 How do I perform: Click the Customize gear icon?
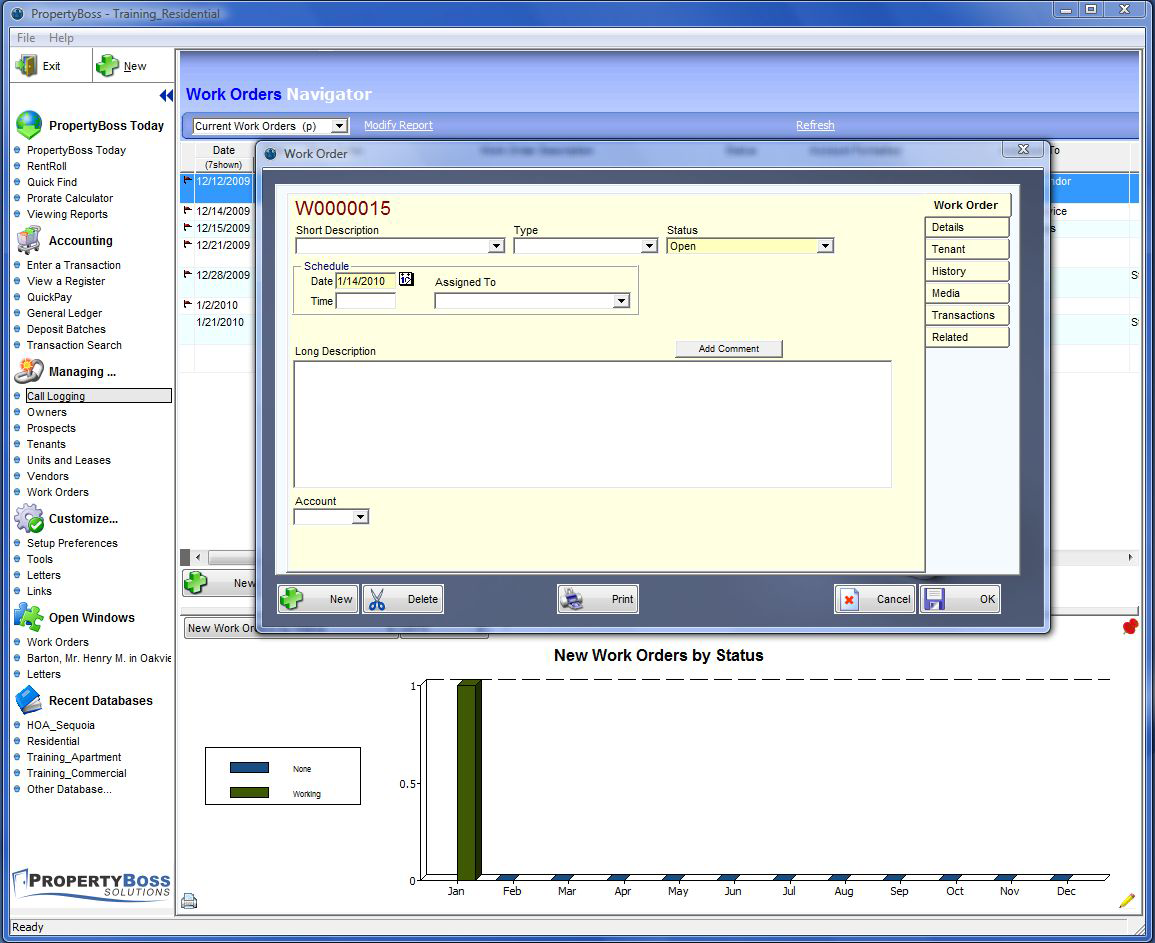(29, 519)
